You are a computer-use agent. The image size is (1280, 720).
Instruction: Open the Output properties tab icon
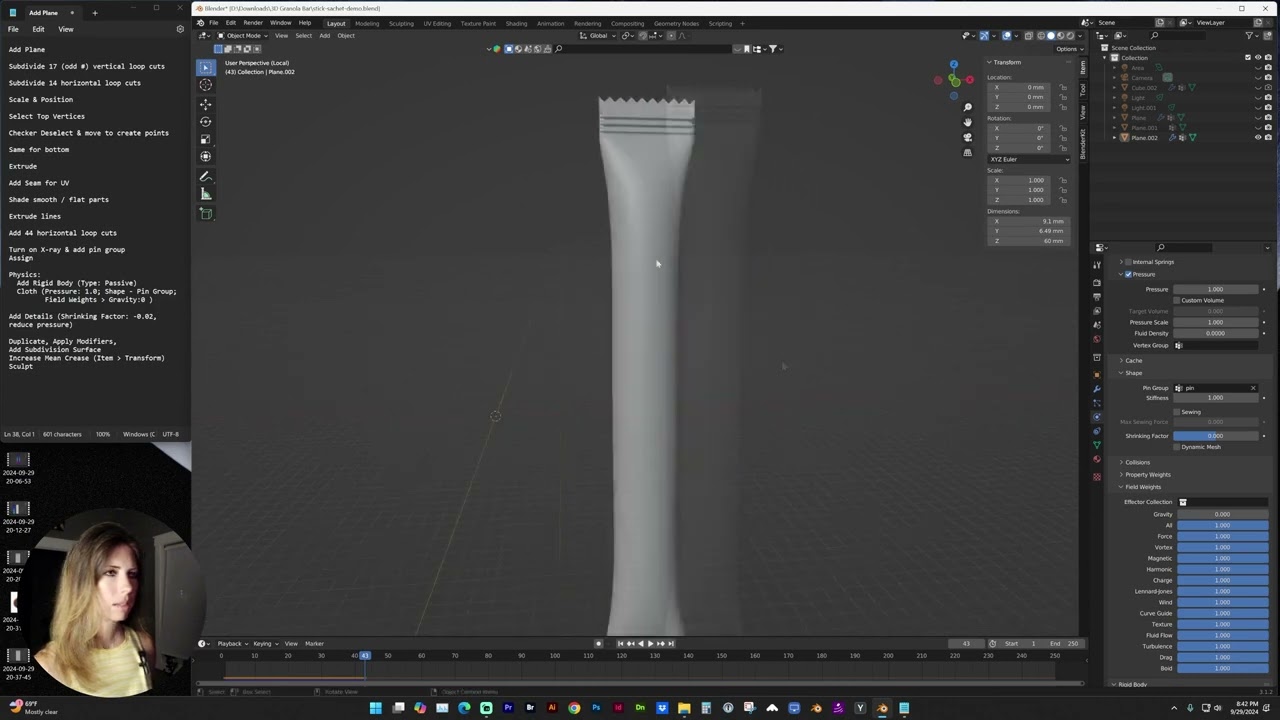(1097, 296)
